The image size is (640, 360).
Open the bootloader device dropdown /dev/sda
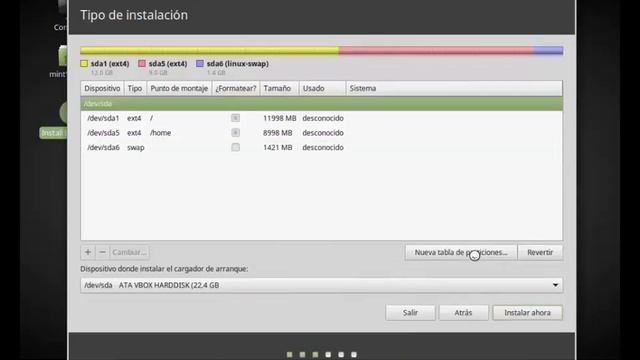pyautogui.click(x=322, y=285)
